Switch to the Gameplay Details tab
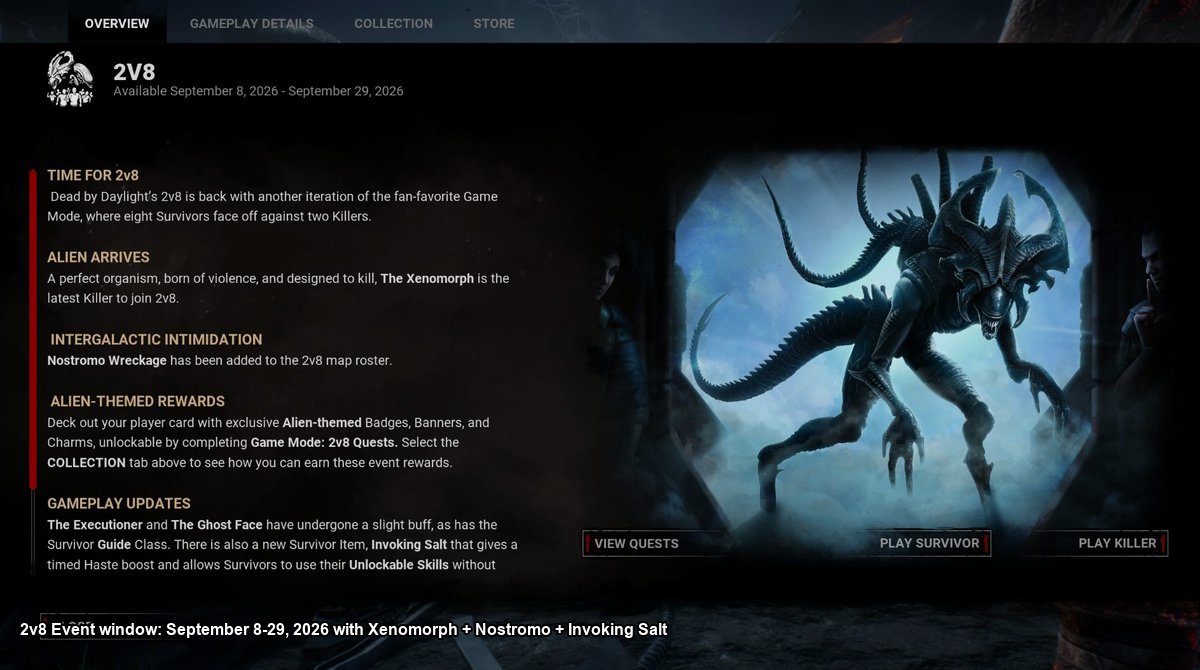Image resolution: width=1200 pixels, height=670 pixels. click(x=251, y=23)
